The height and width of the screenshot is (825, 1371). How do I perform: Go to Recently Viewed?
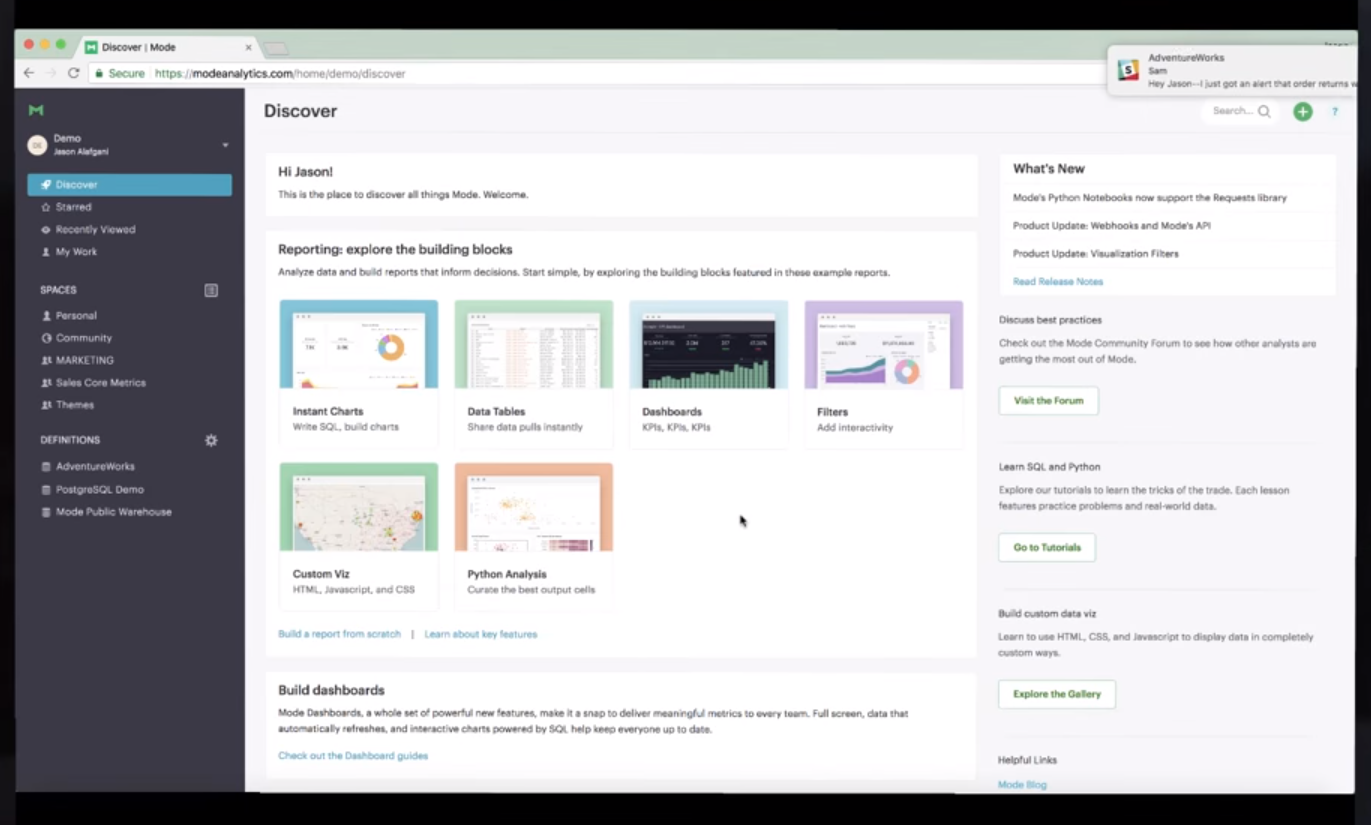click(x=95, y=229)
